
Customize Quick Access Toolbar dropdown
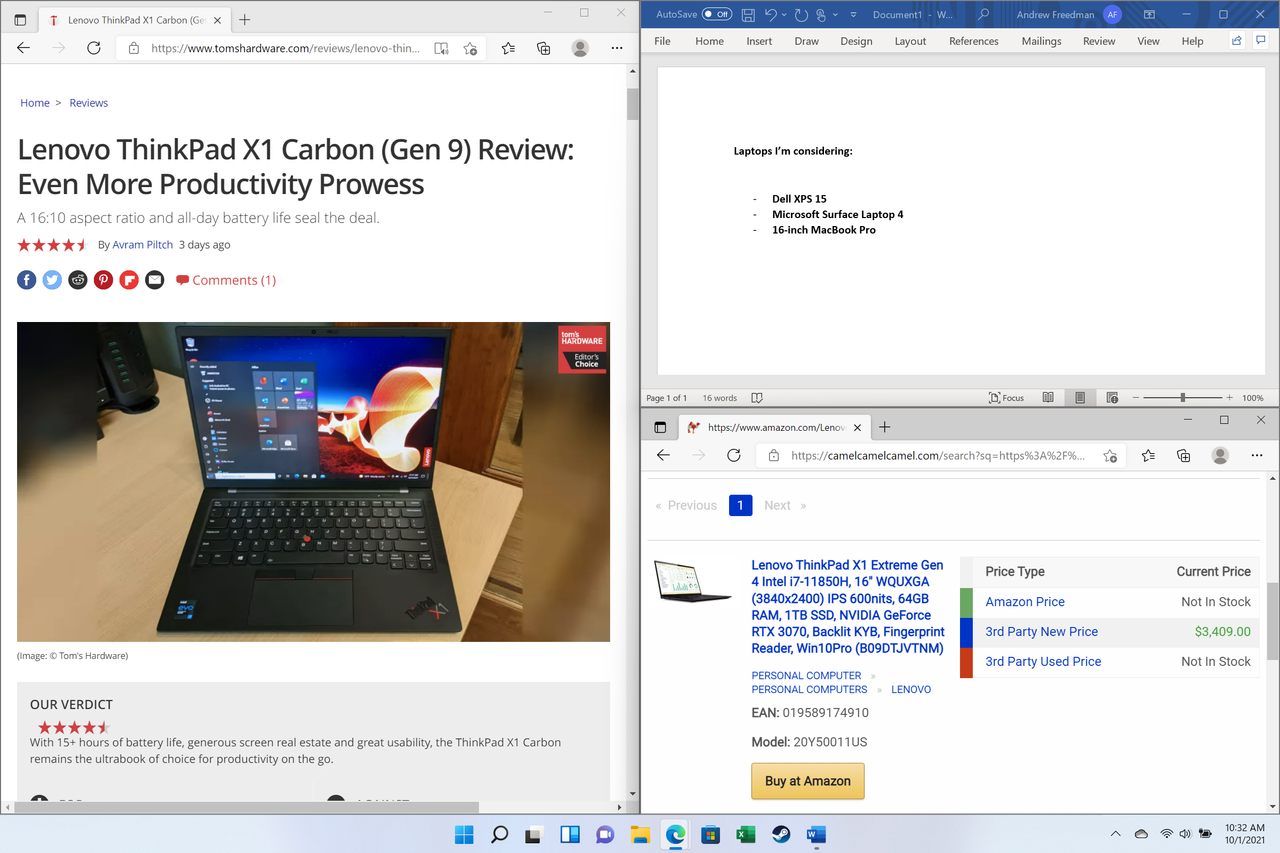tap(853, 14)
